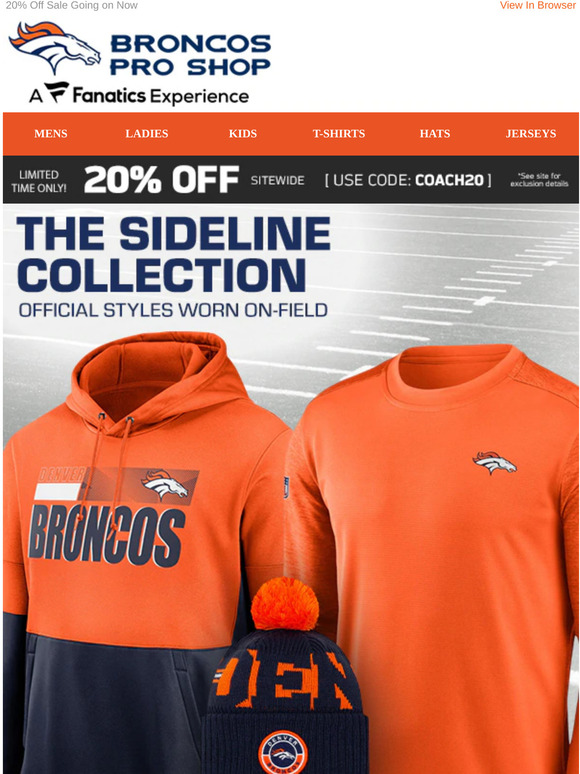Image resolution: width=580 pixels, height=774 pixels.
Task: Click the COACH20 promo code
Action: point(449,180)
